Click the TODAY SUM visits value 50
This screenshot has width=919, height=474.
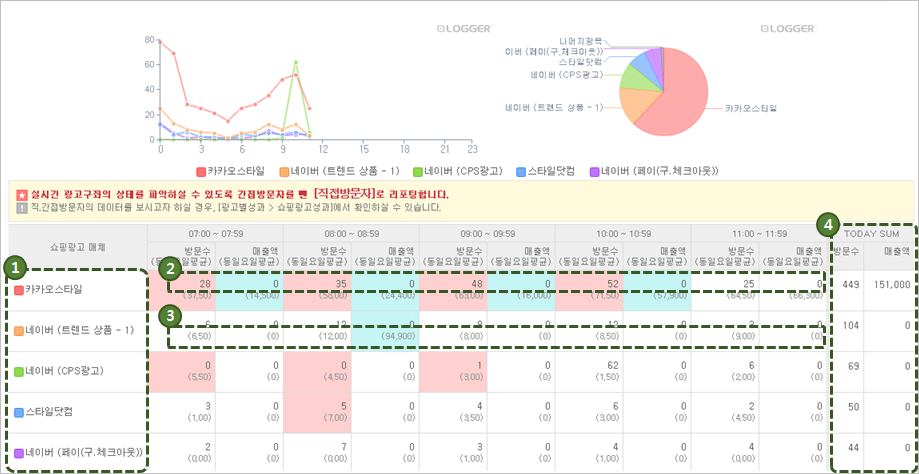853,407
